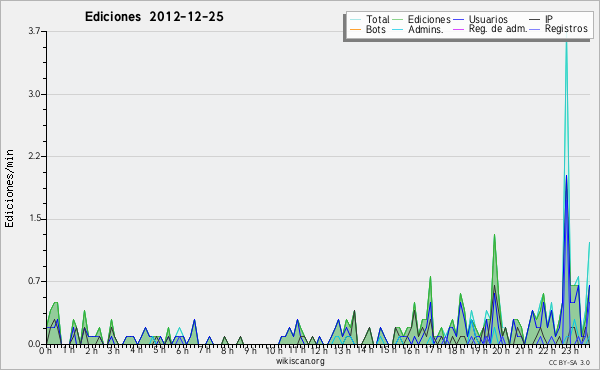Image resolution: width=600 pixels, height=370 pixels.
Task: Click the 'wikiscan.org' text below the axis
Action: point(300,361)
